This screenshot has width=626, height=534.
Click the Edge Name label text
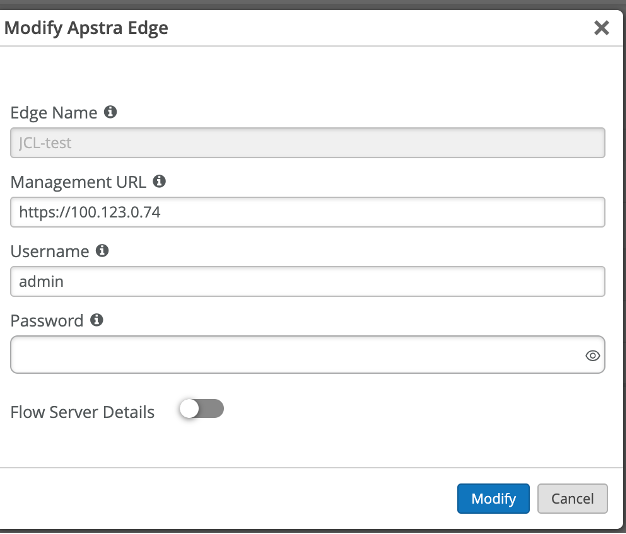tap(54, 113)
